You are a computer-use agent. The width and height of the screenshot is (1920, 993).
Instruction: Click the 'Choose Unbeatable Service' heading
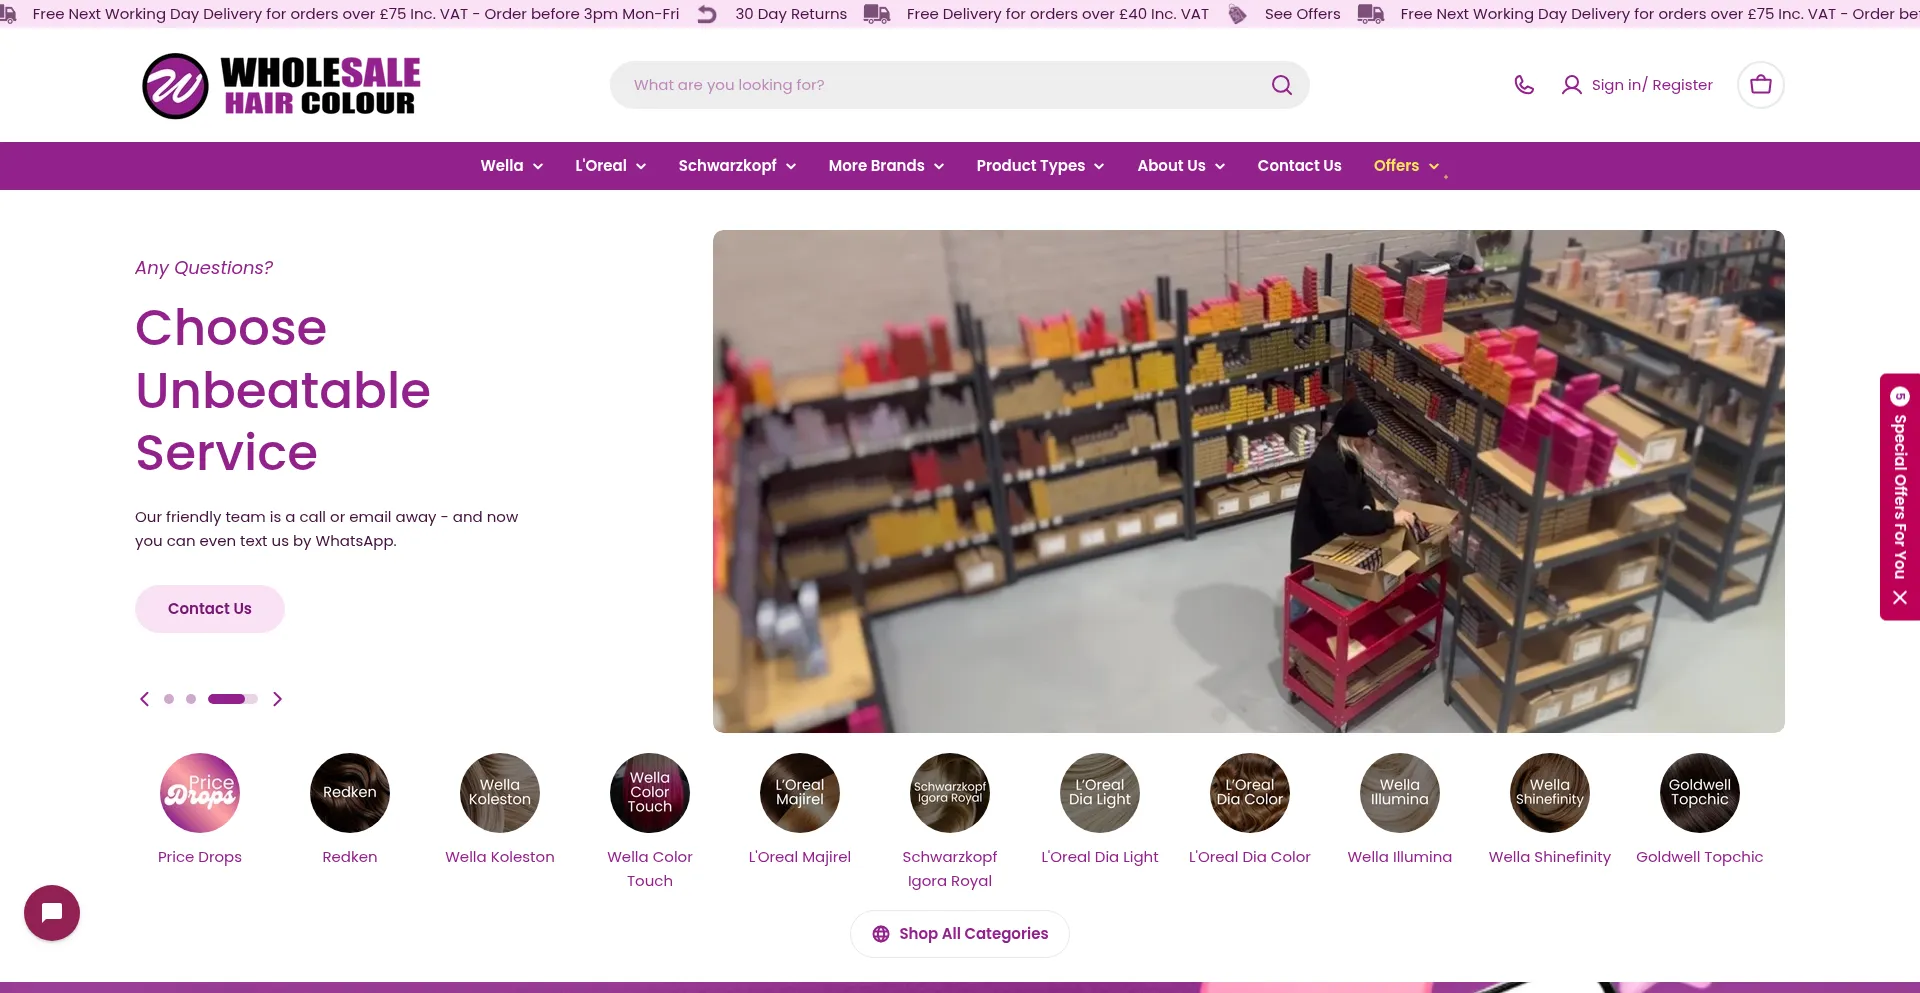[x=283, y=390]
